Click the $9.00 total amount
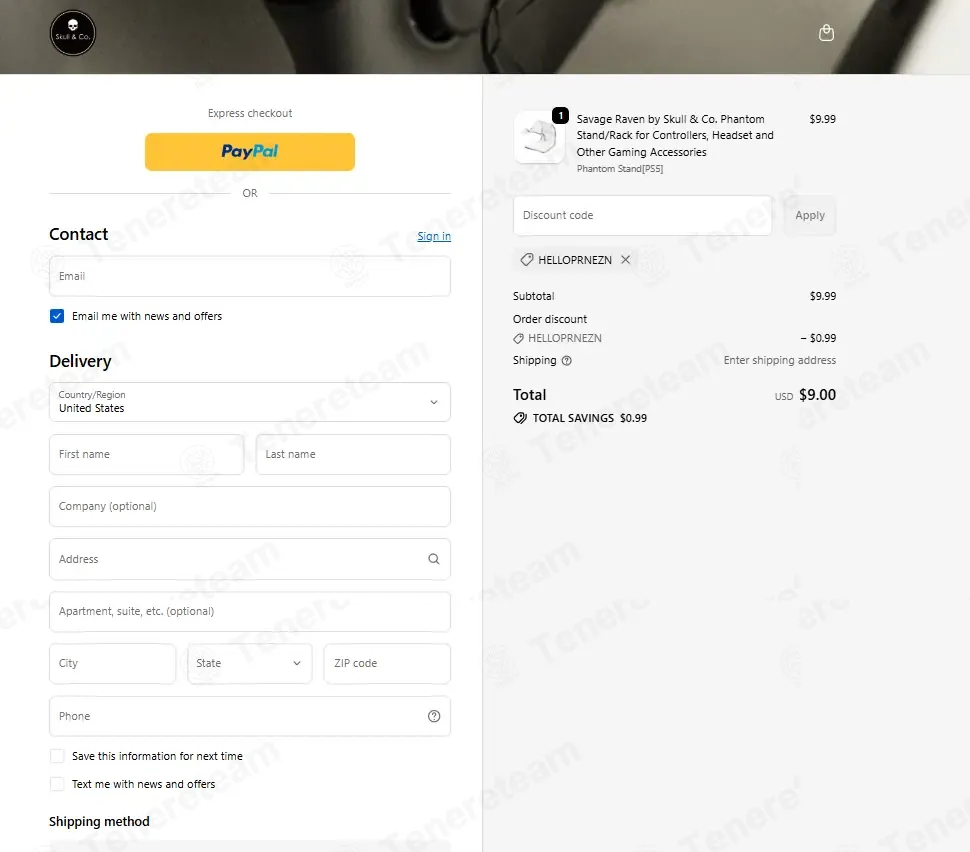This screenshot has width=970, height=852. point(817,395)
